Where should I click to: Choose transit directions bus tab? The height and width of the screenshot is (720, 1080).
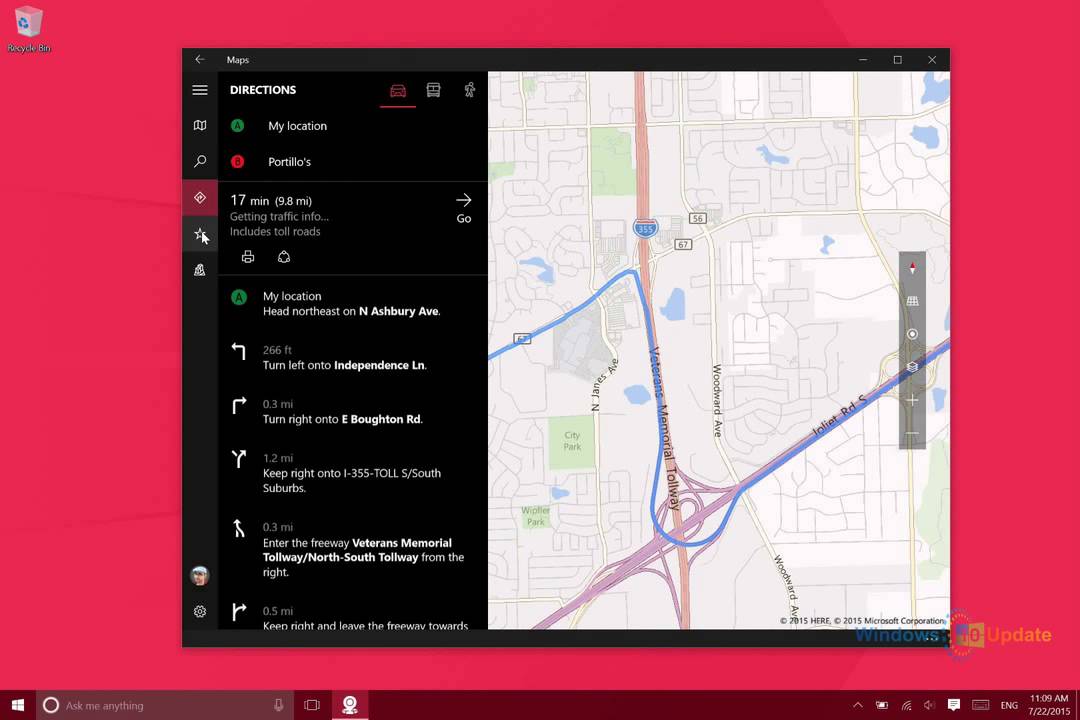(x=433, y=90)
